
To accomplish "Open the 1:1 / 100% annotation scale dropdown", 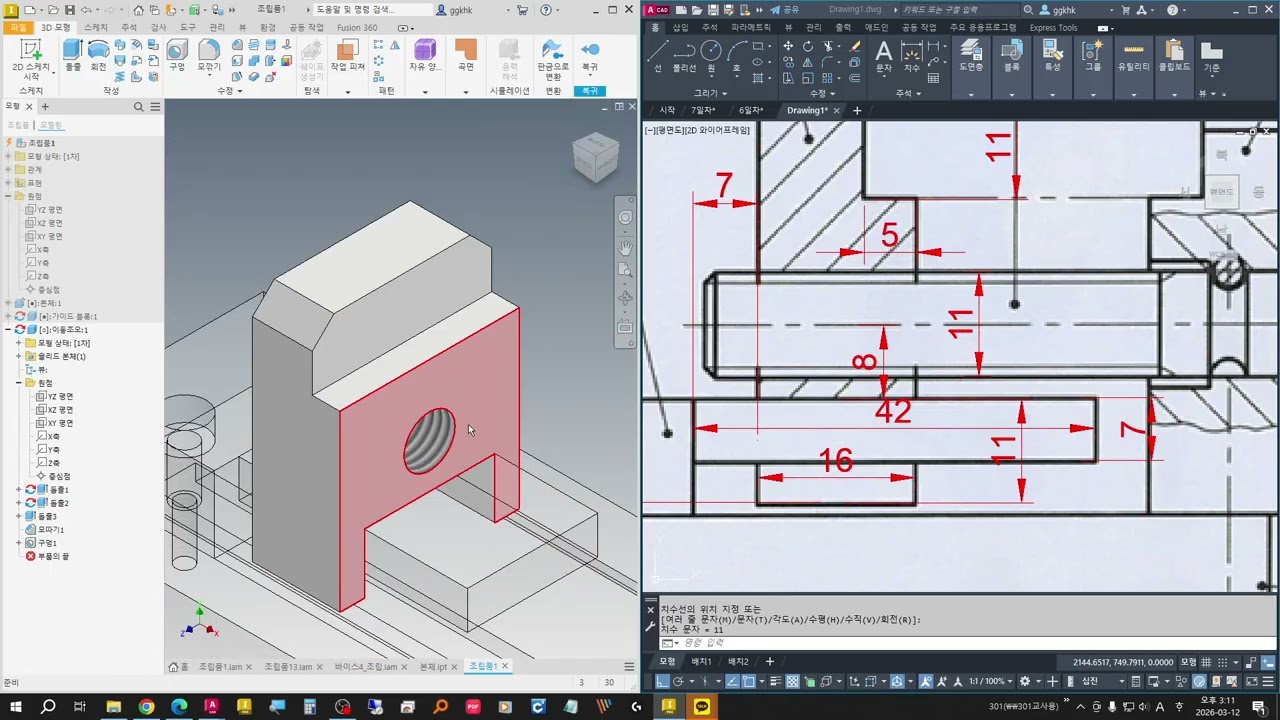I will 989,681.
